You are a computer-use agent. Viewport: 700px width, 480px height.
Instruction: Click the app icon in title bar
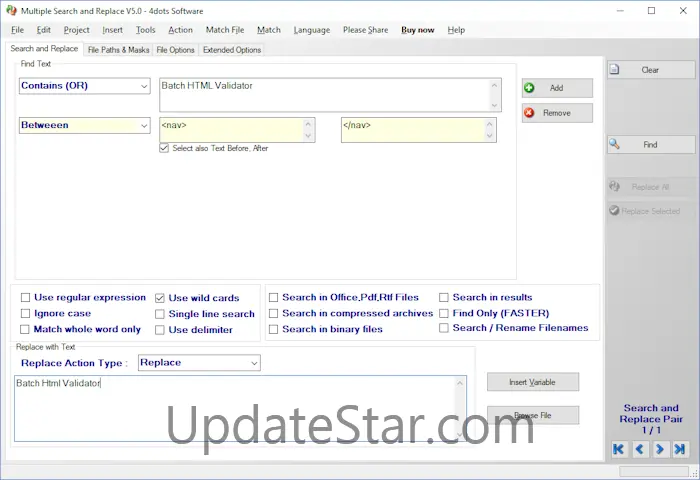(12, 10)
